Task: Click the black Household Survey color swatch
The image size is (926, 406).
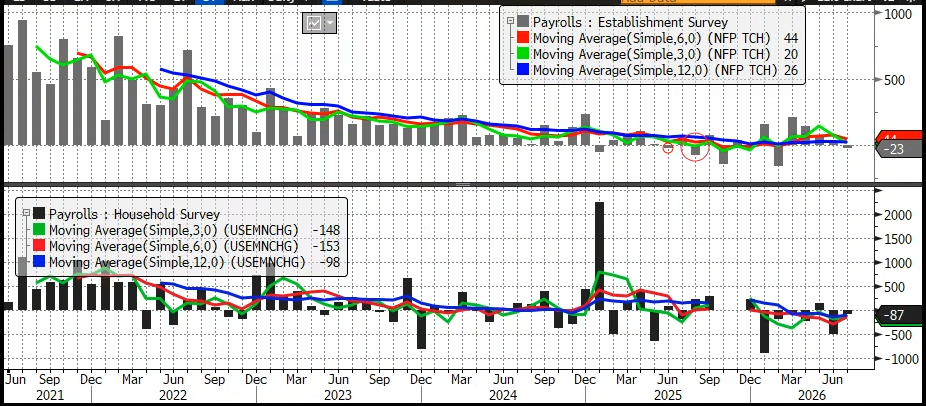Action: pyautogui.click(x=40, y=213)
